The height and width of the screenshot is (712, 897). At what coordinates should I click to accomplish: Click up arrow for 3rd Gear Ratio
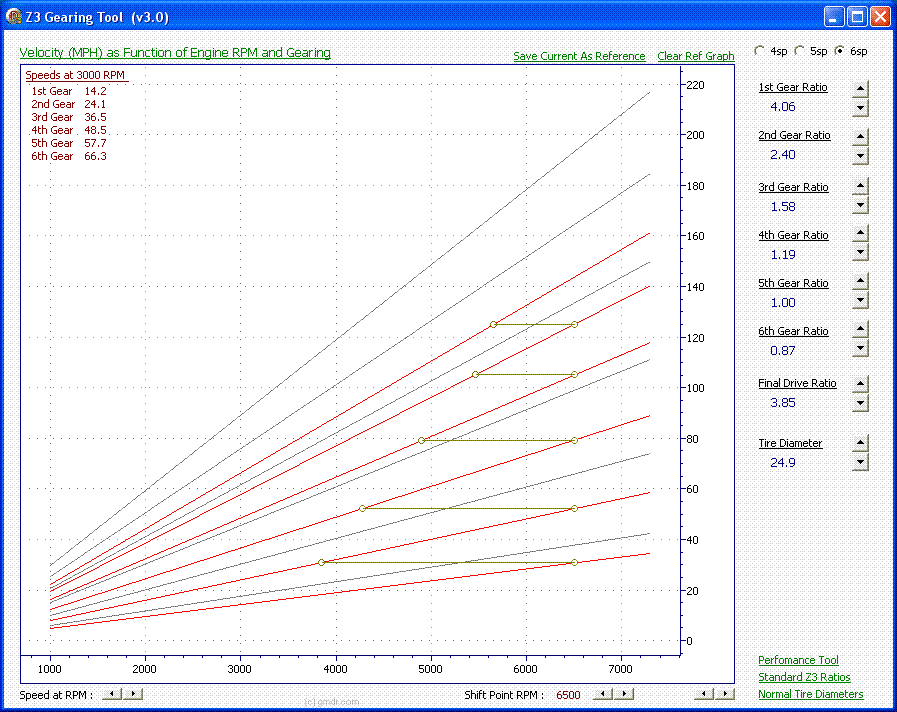click(860, 186)
